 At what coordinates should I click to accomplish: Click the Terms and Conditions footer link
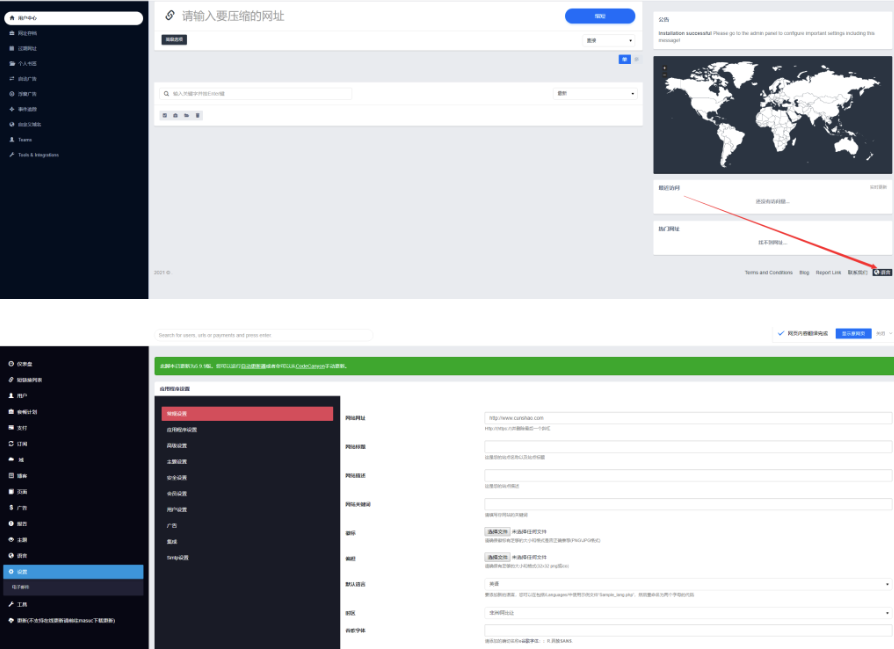tap(769, 273)
